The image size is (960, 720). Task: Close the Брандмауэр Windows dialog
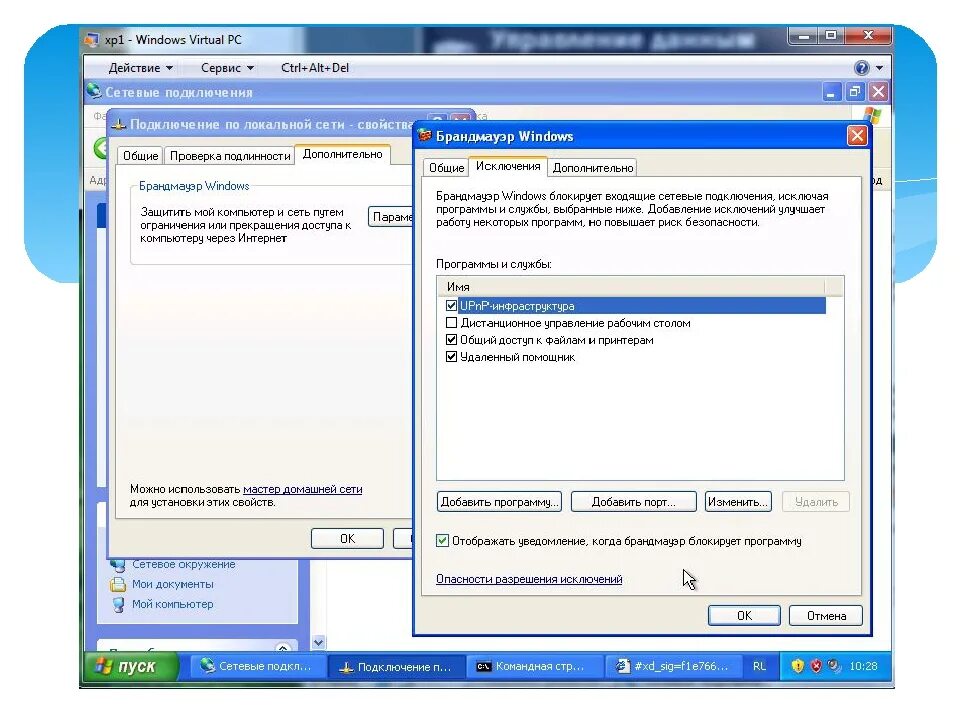(x=857, y=135)
